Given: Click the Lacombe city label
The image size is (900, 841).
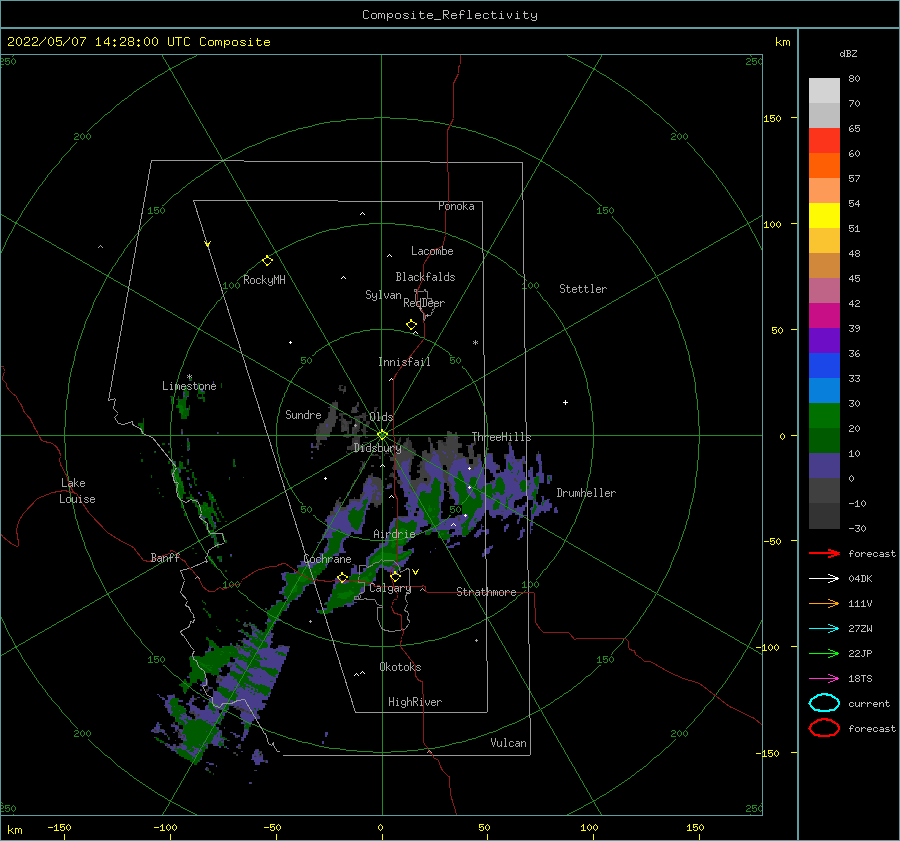Looking at the screenshot, I should (x=432, y=251).
